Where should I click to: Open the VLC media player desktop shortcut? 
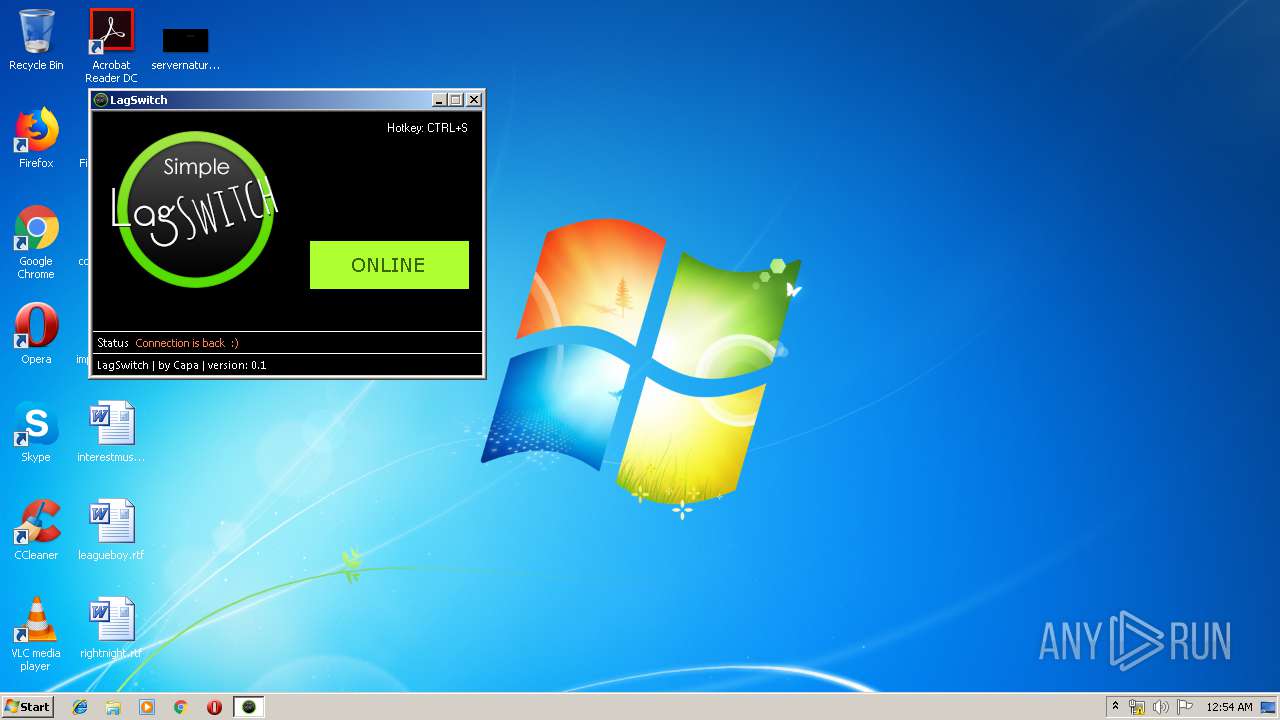click(36, 634)
